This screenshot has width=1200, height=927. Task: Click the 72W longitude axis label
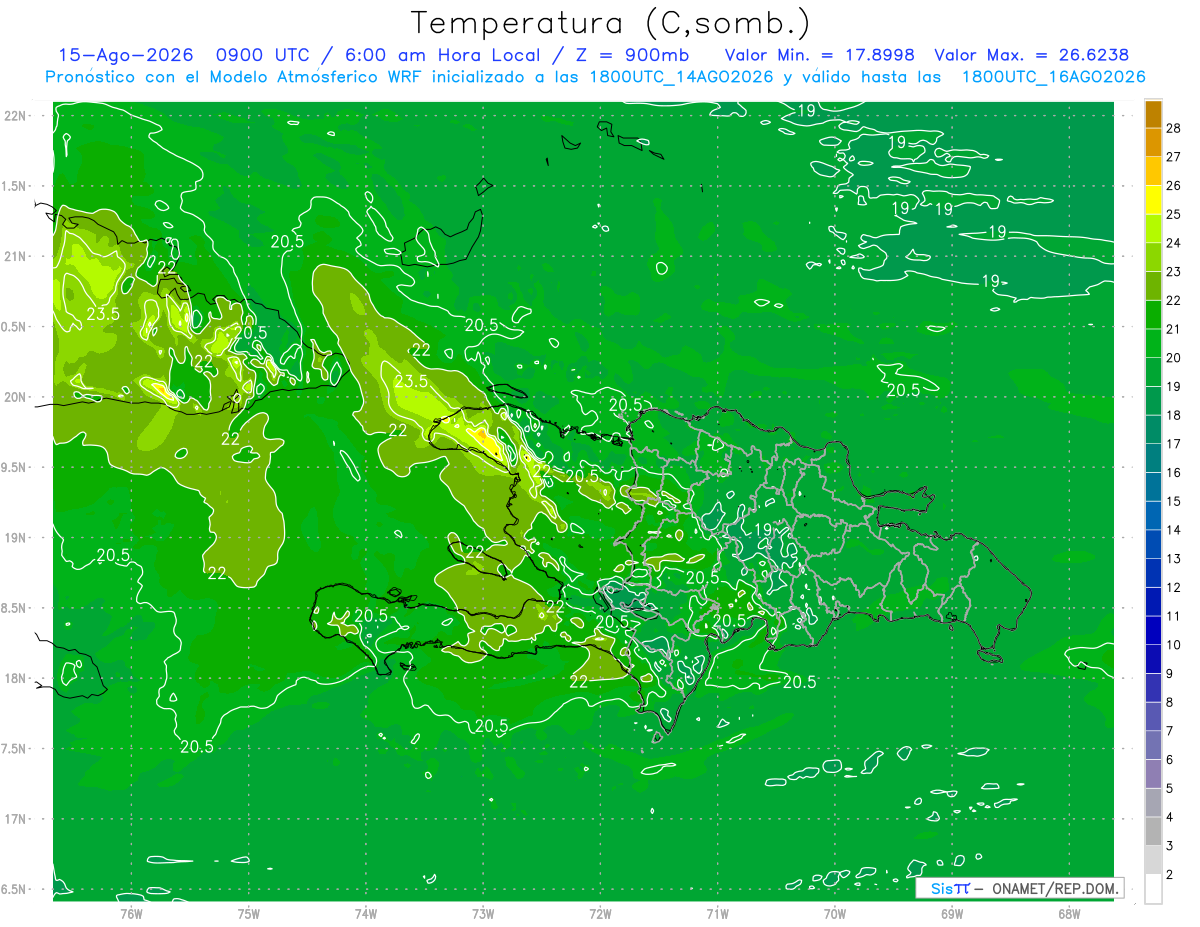[600, 913]
